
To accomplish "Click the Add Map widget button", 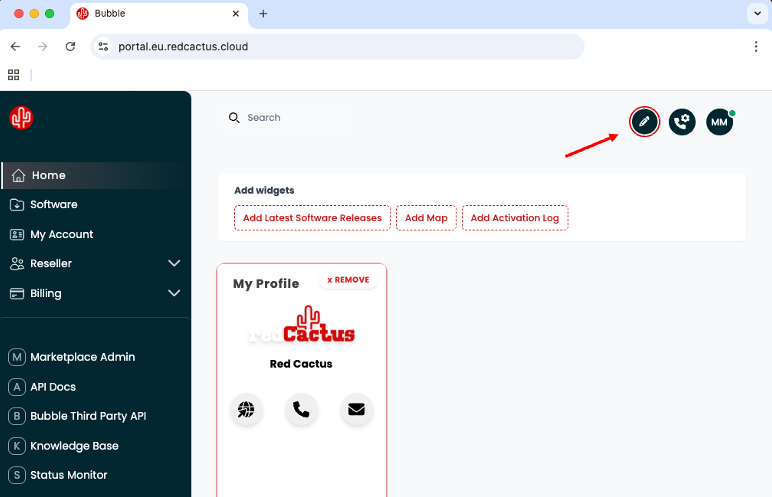I will click(426, 218).
